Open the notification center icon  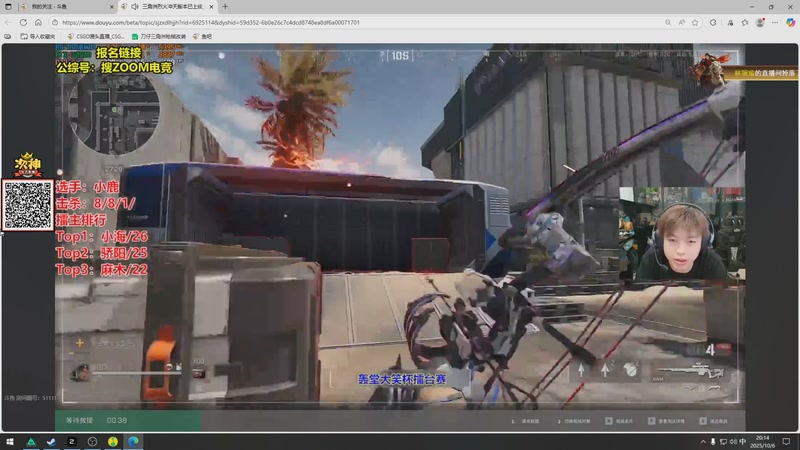786,441
